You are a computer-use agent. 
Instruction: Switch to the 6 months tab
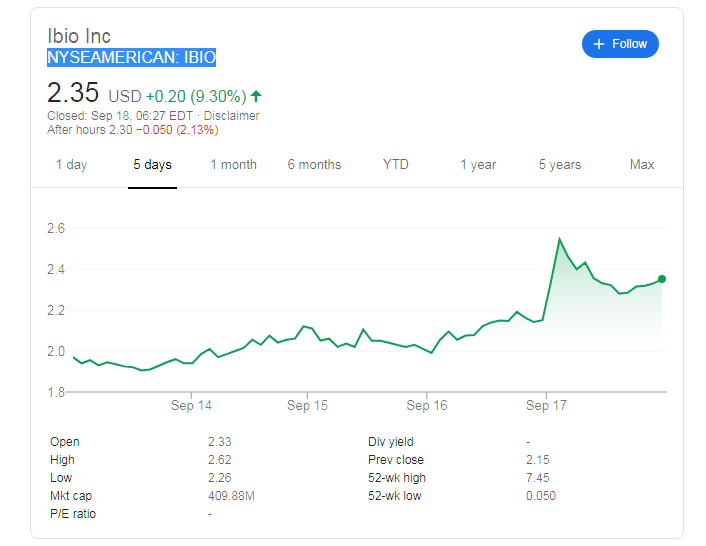[x=314, y=165]
